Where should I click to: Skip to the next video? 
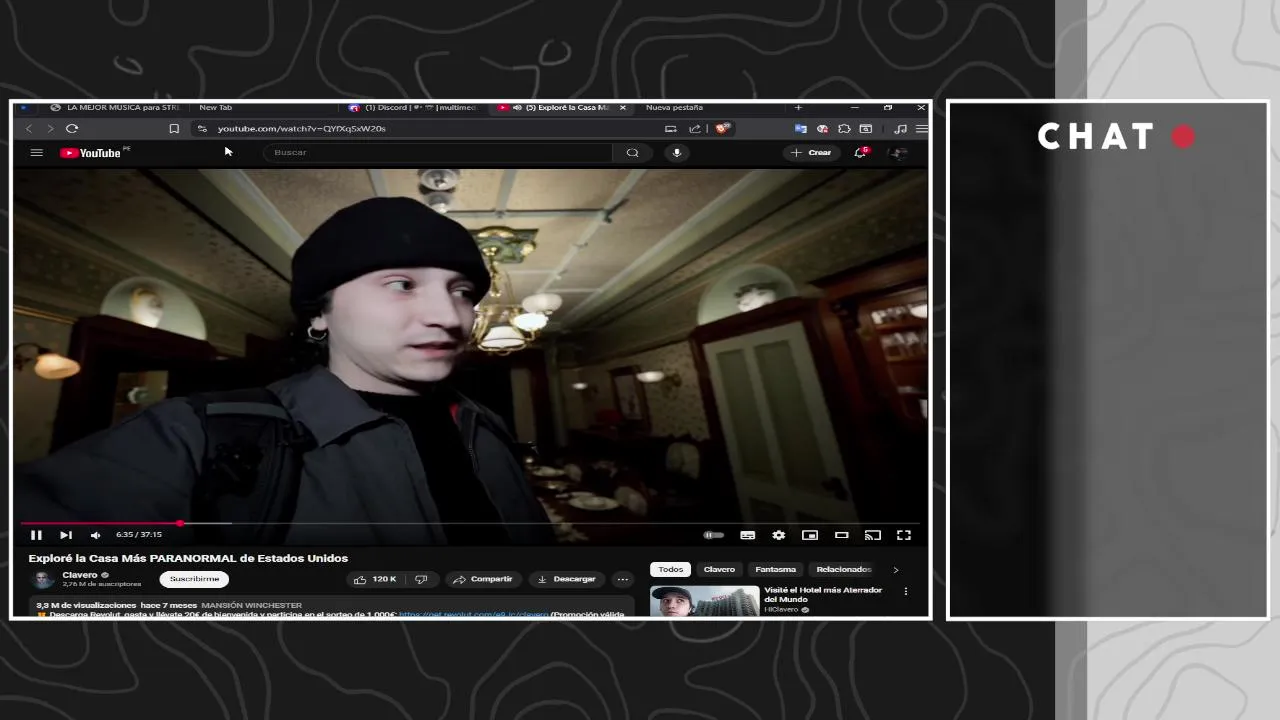66,535
